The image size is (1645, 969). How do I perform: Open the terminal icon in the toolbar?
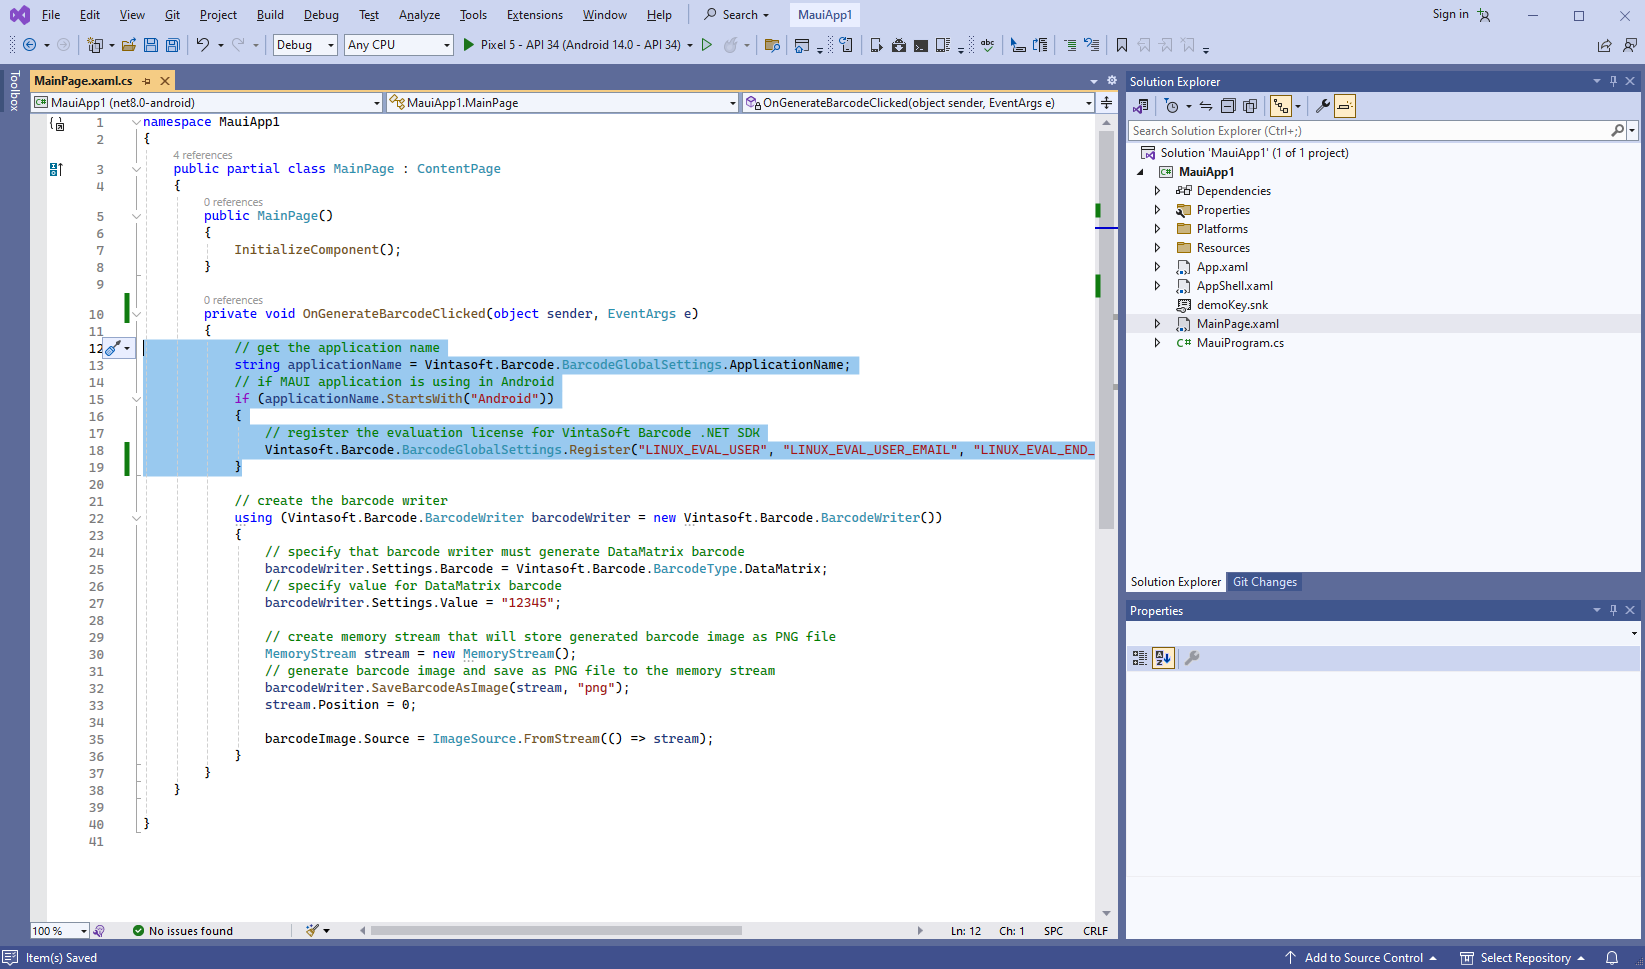click(921, 45)
